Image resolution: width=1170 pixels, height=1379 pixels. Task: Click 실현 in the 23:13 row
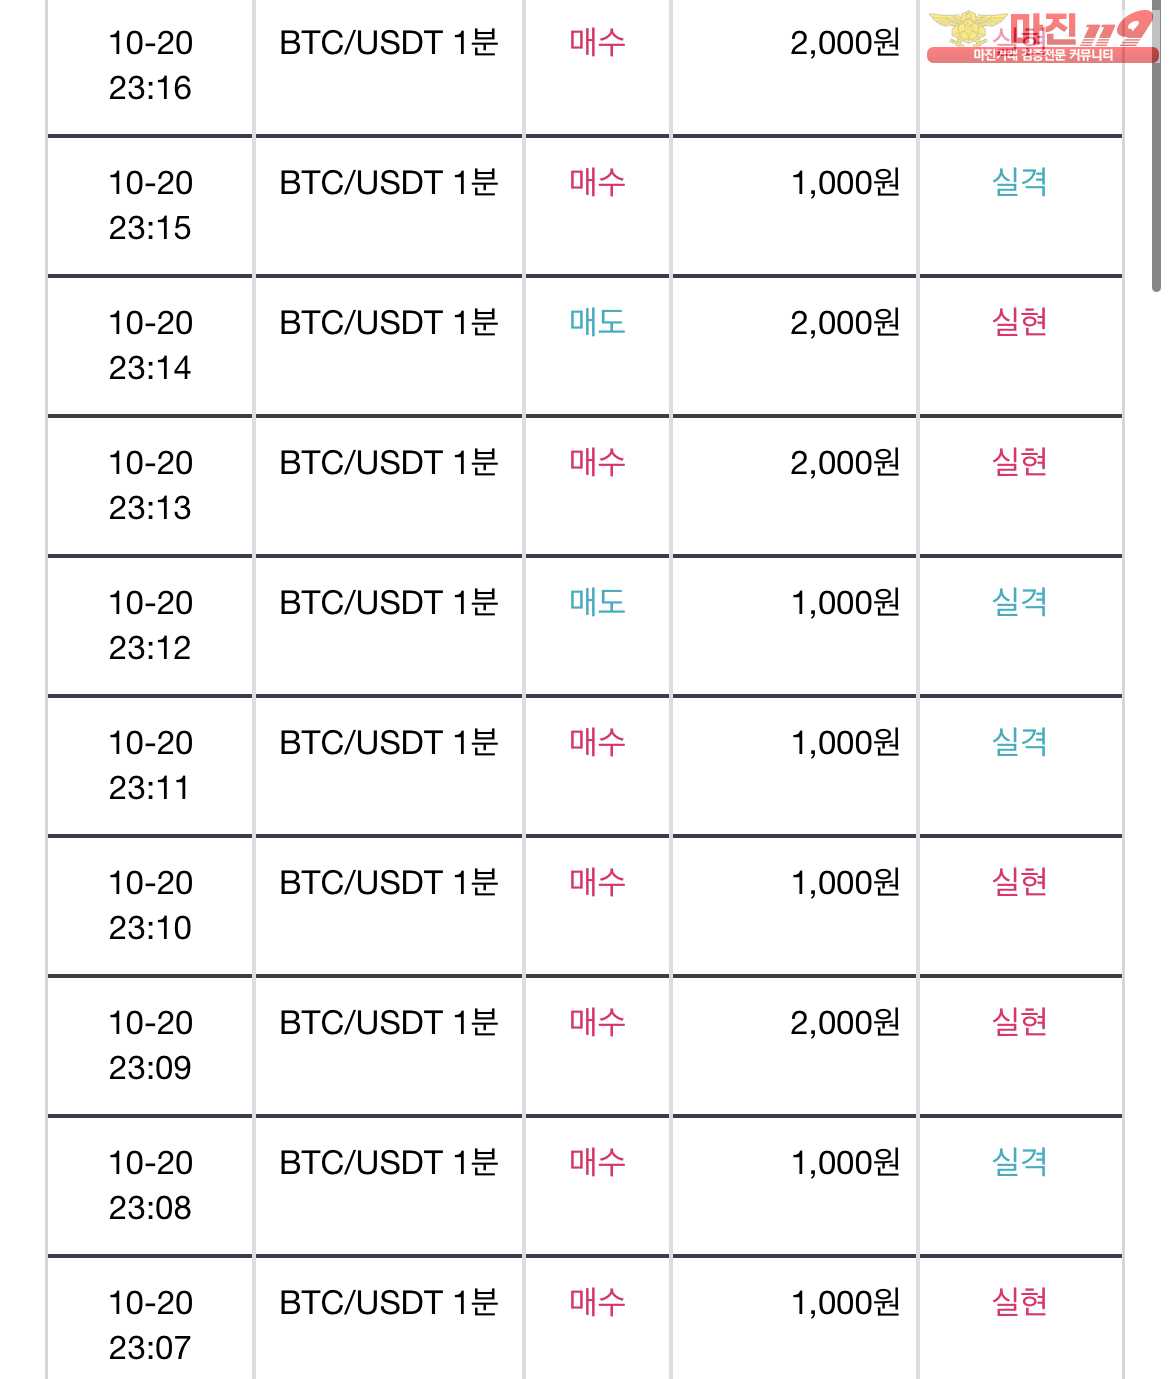[1019, 462]
